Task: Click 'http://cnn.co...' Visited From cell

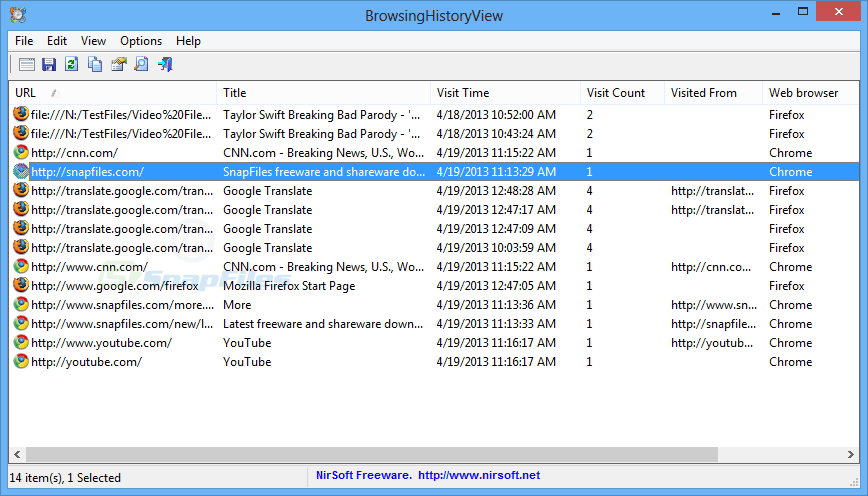Action: pyautogui.click(x=711, y=267)
